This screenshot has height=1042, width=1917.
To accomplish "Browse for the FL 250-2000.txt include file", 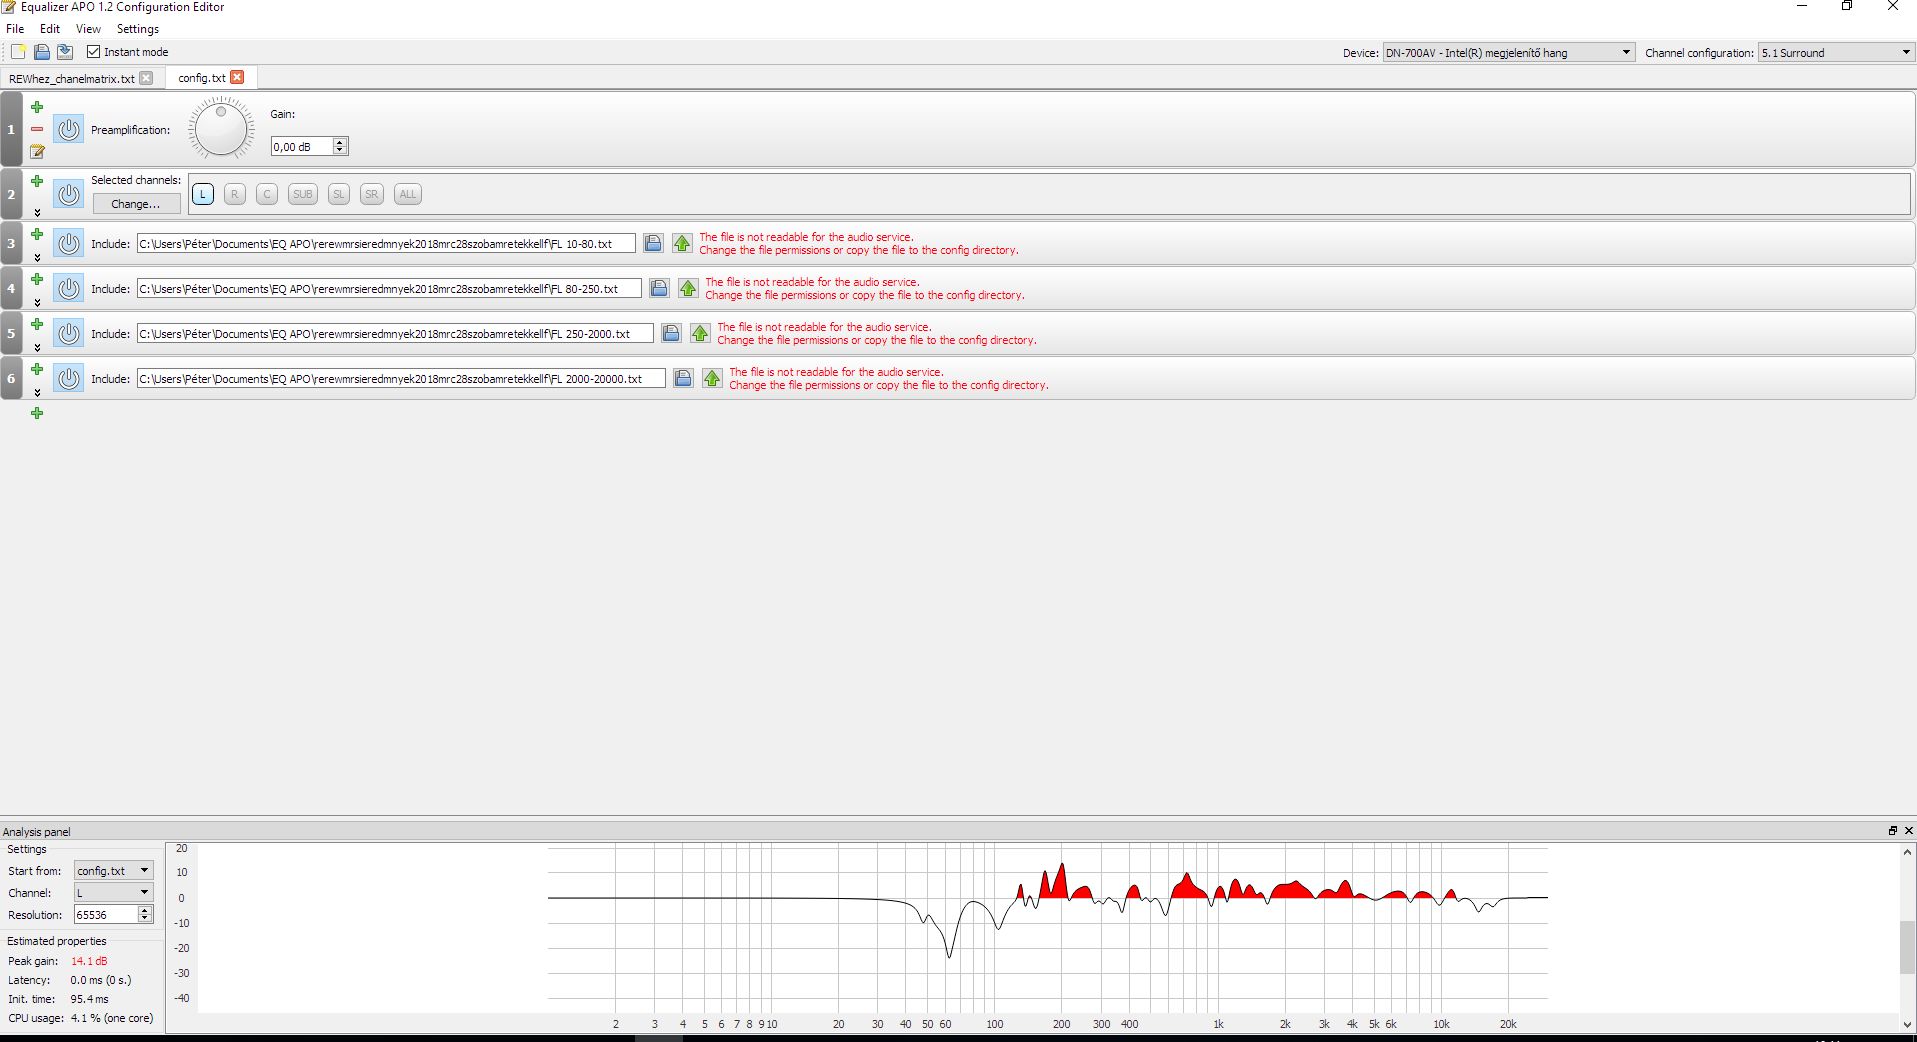I will pyautogui.click(x=671, y=333).
